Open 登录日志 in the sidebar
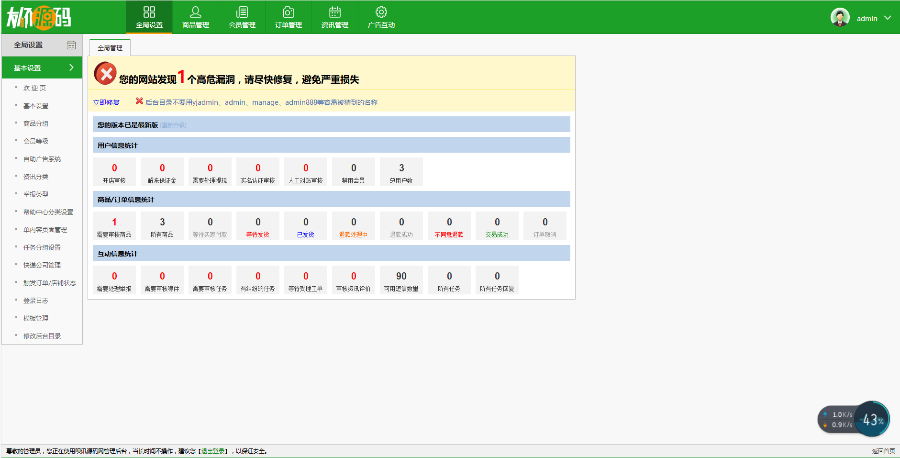This screenshot has height=458, width=900. (36, 300)
